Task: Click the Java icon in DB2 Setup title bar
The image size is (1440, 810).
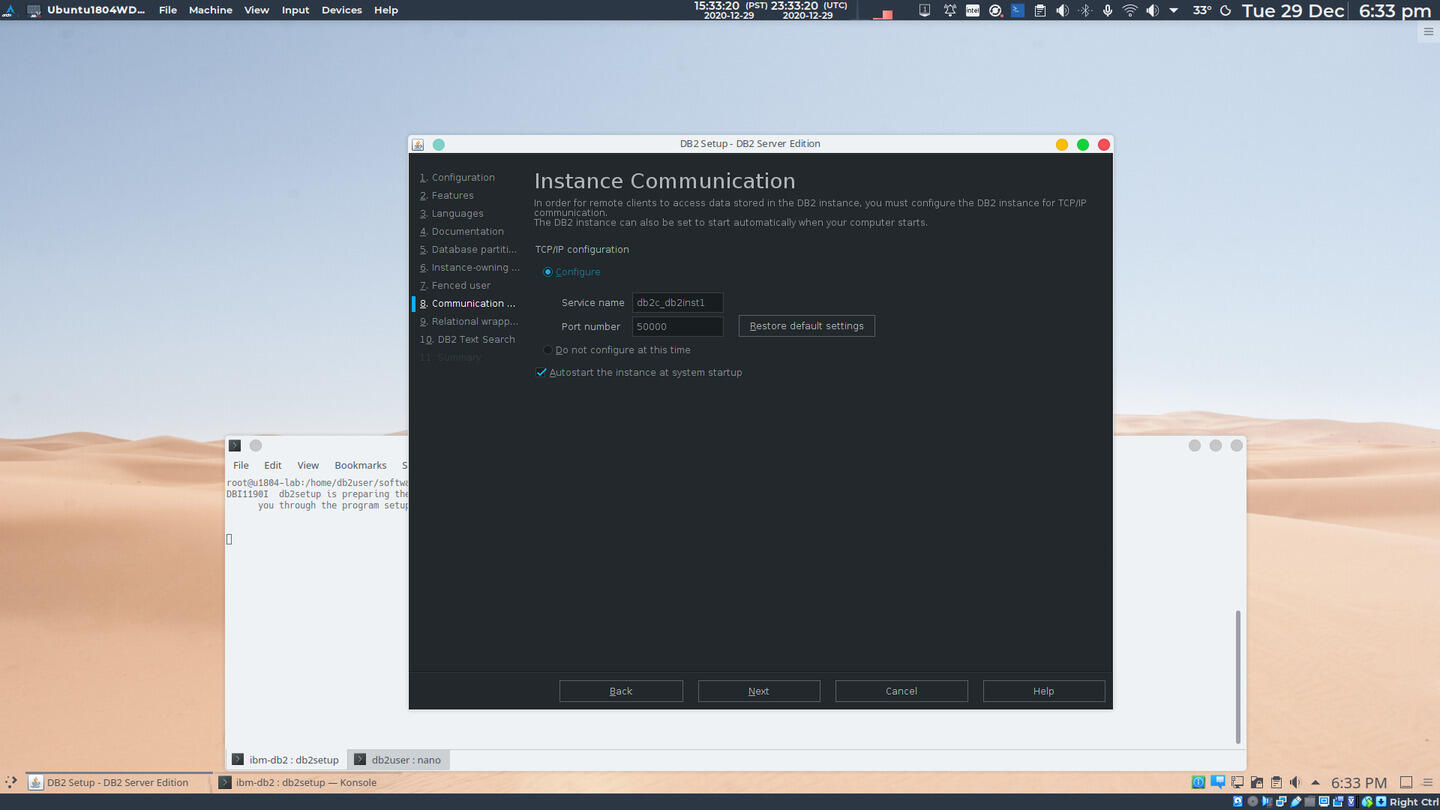Action: tap(418, 144)
